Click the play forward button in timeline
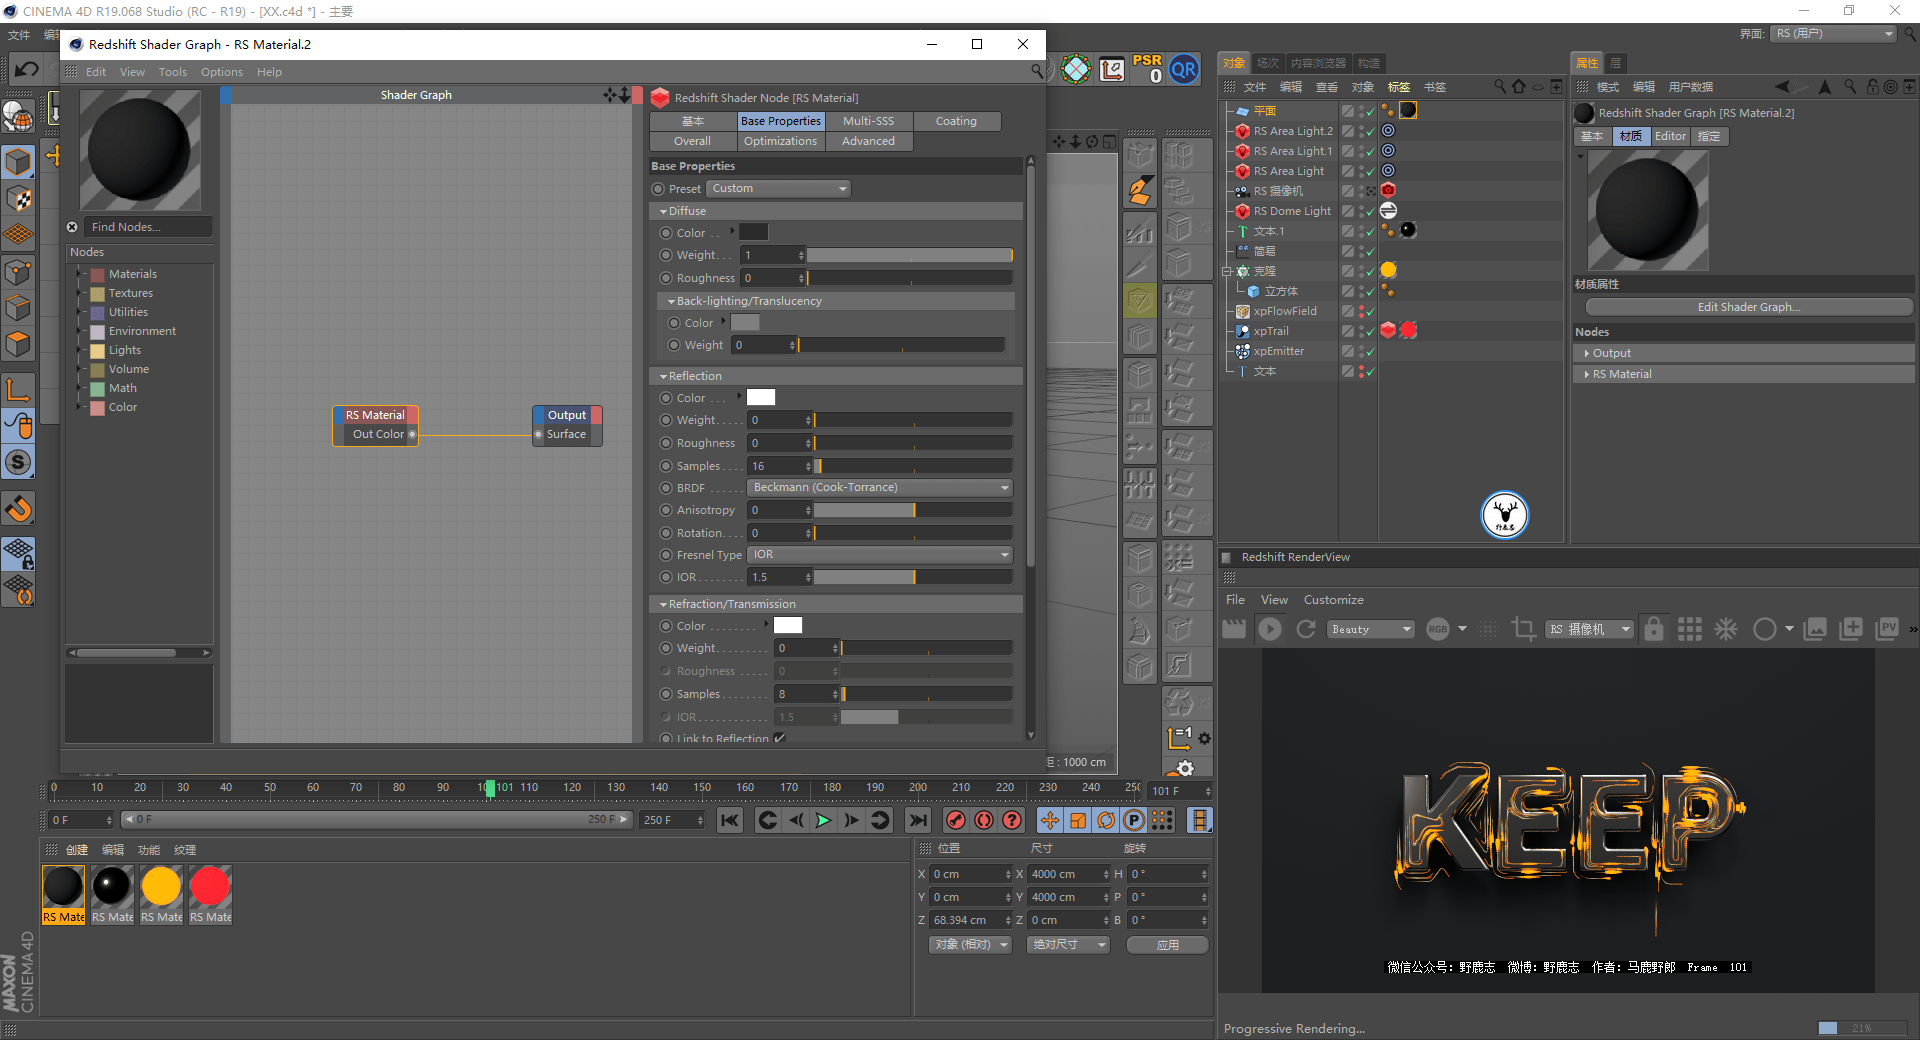Image resolution: width=1920 pixels, height=1040 pixels. 823,821
